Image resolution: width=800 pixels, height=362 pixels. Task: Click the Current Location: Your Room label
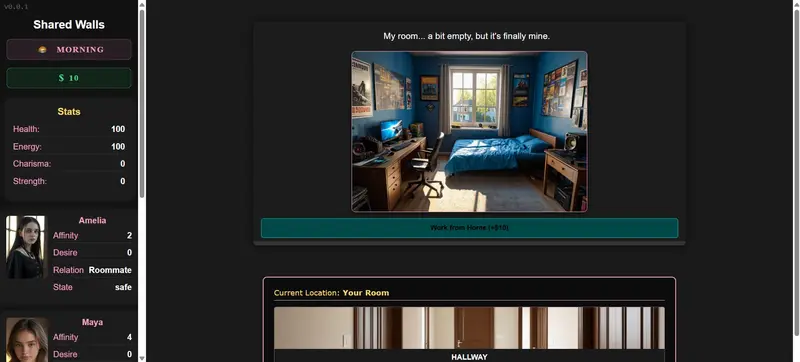click(331, 293)
